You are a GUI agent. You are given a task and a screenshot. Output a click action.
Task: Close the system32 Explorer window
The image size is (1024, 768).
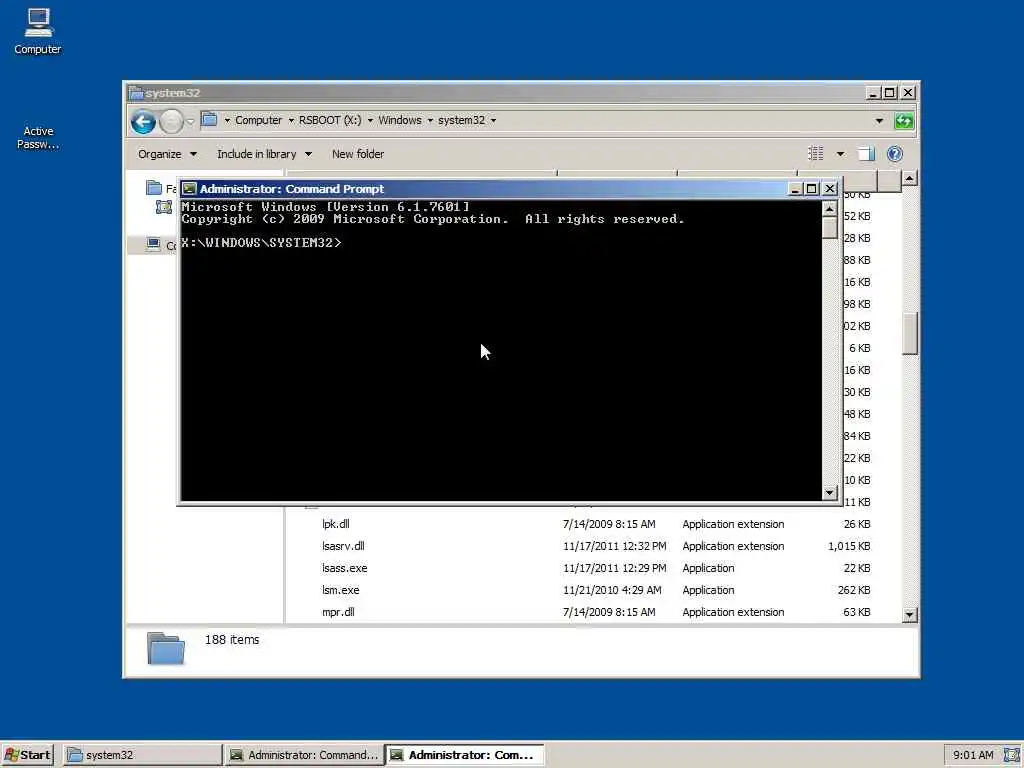908,93
